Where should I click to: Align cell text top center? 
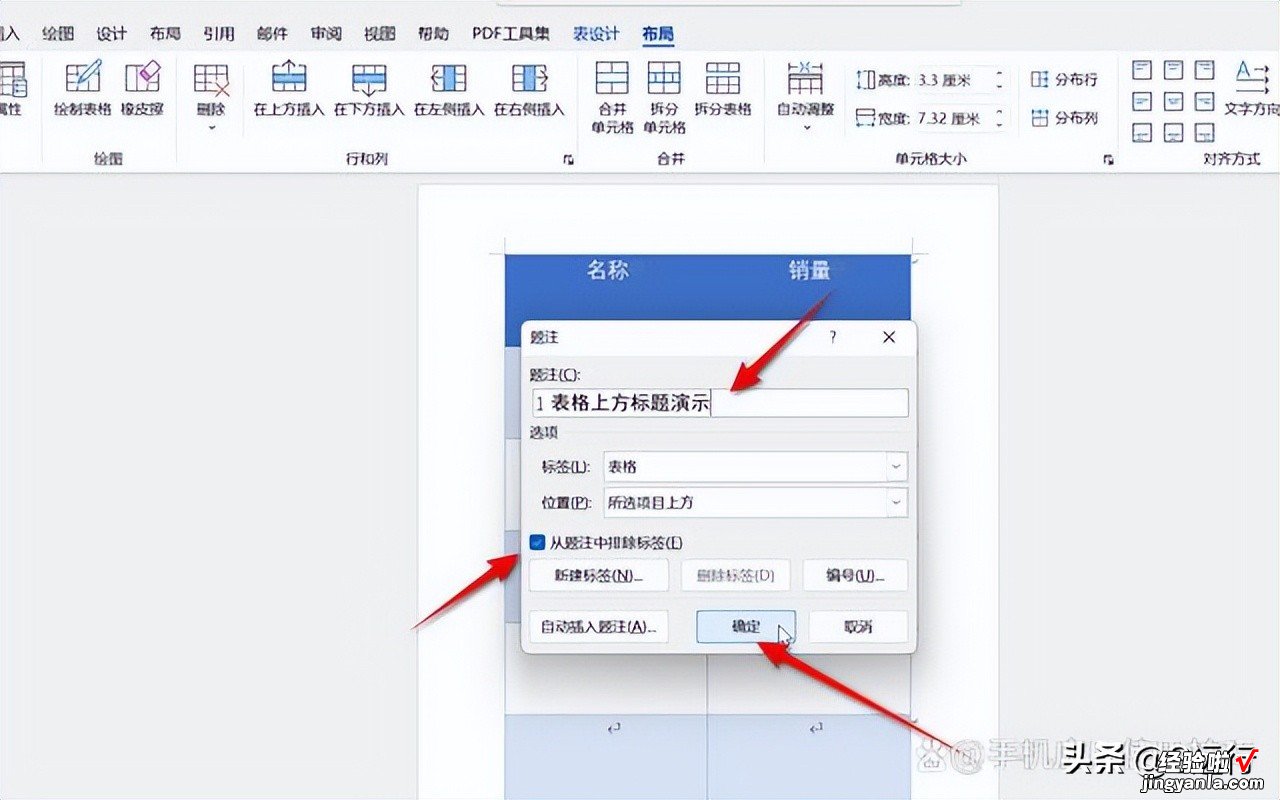[x=1174, y=70]
